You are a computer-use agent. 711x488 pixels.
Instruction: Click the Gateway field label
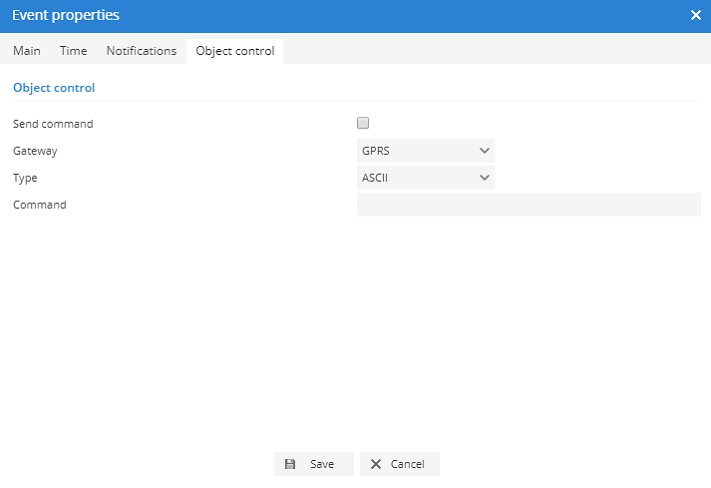[x=35, y=151]
